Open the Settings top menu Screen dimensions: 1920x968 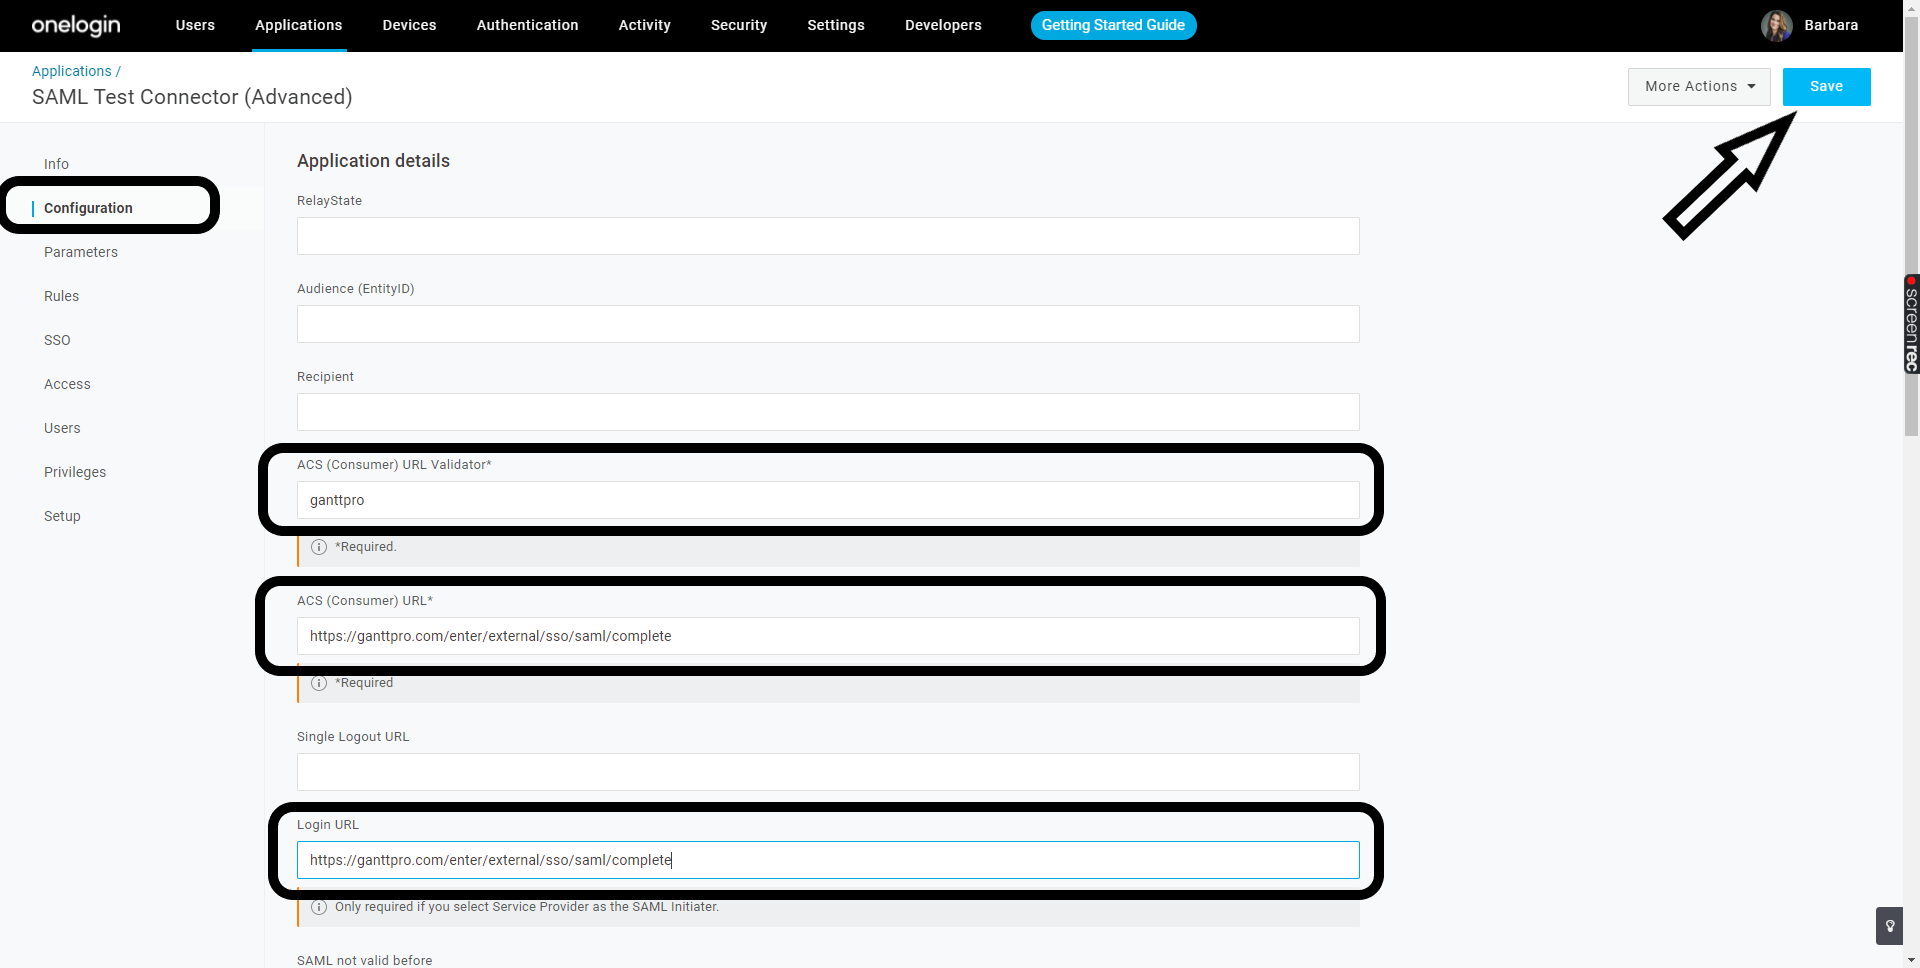click(835, 25)
